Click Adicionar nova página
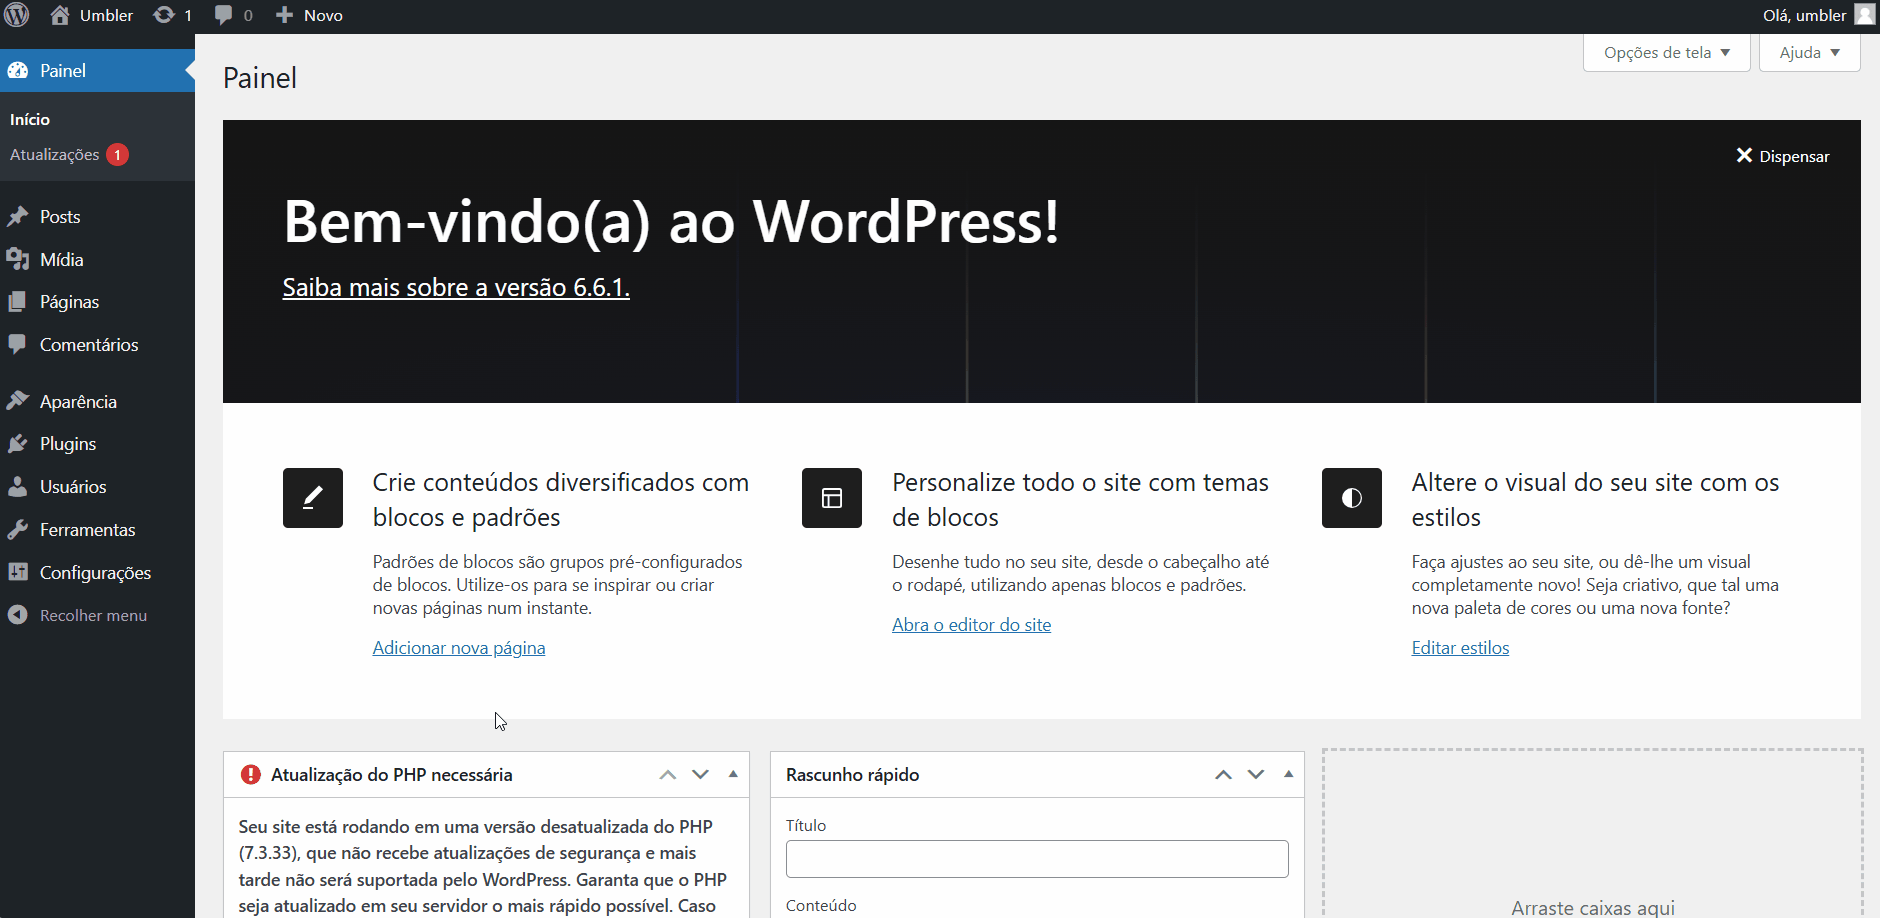Viewport: 1880px width, 918px height. pyautogui.click(x=459, y=647)
